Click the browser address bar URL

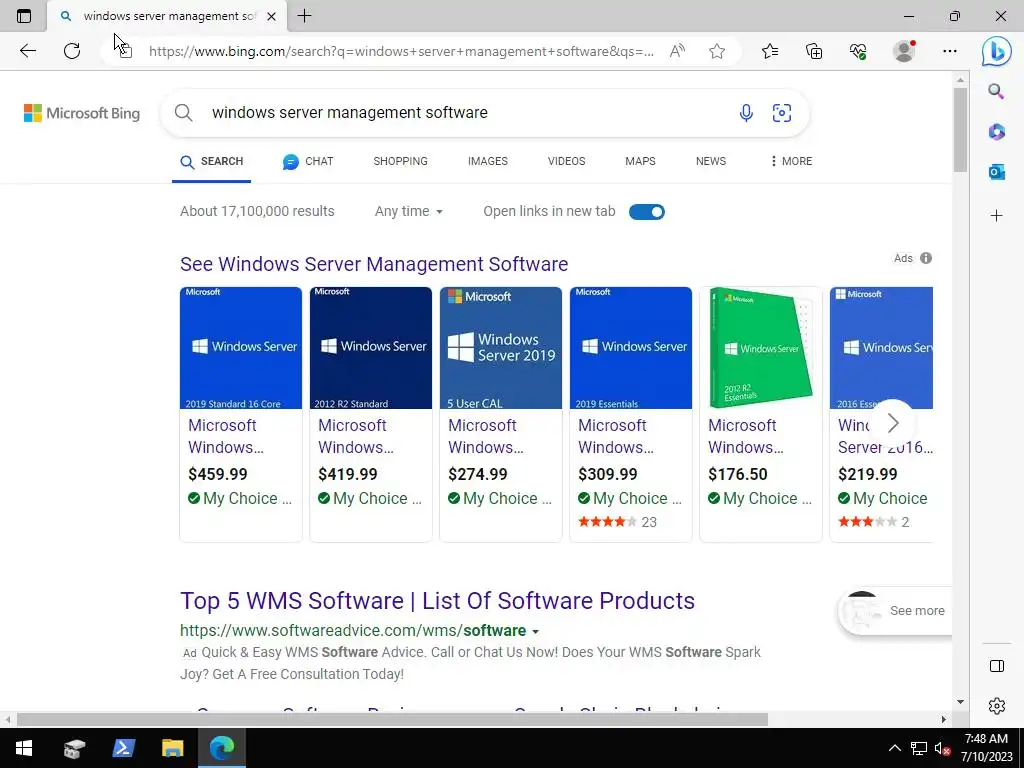coord(401,51)
